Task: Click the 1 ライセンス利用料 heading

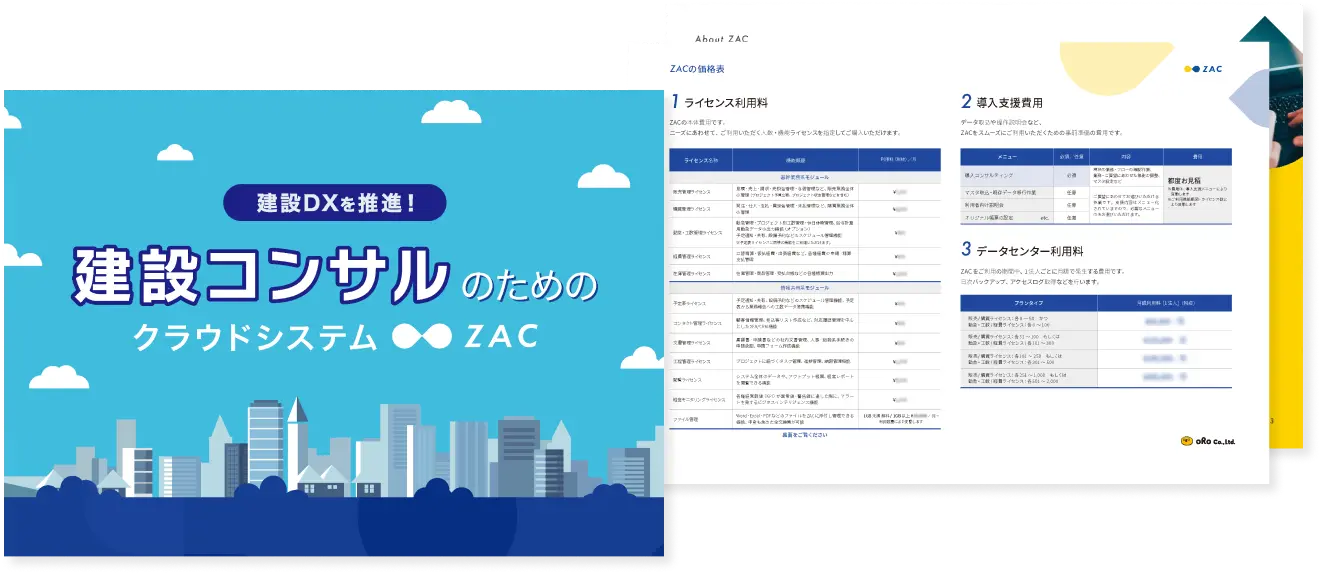Action: point(720,101)
